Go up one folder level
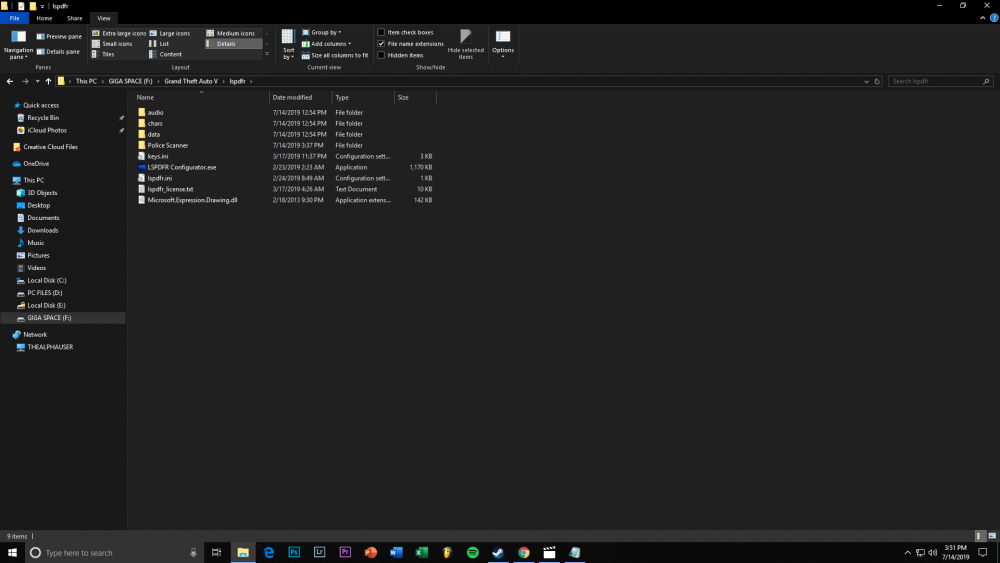Screen dimensions: 1000x563 (x=48, y=82)
